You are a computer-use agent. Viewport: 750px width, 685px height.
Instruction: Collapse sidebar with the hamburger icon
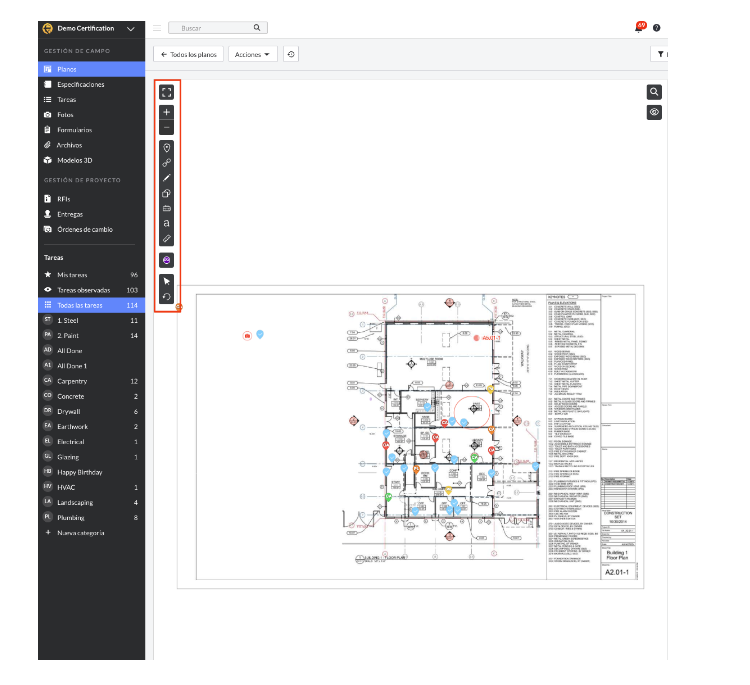(158, 28)
